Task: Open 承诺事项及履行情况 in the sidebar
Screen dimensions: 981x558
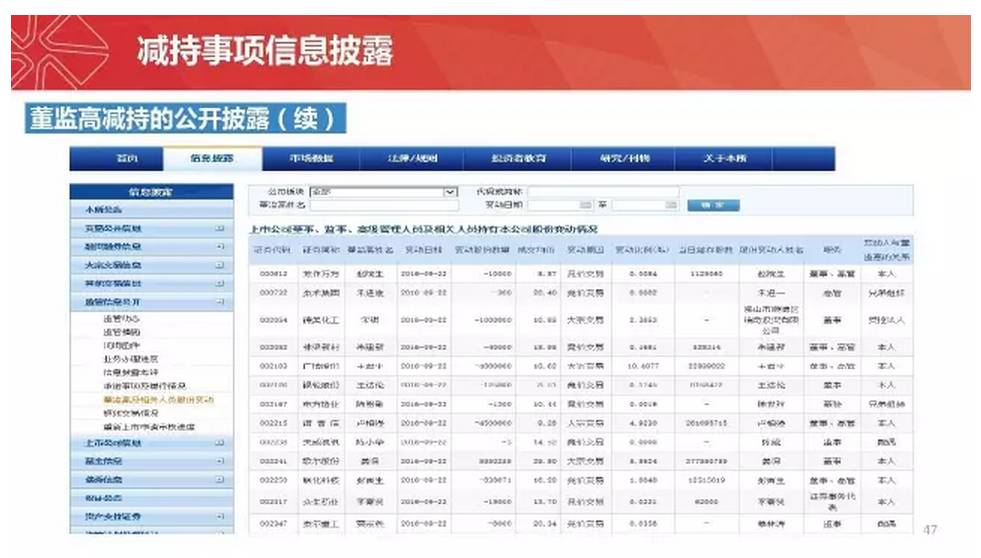Action: click(145, 386)
